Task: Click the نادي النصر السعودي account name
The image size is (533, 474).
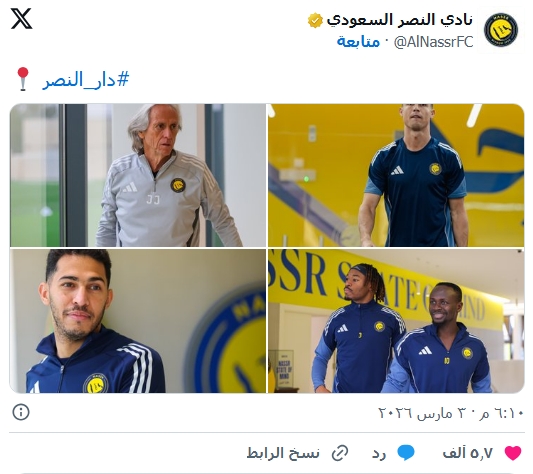Action: [400, 20]
